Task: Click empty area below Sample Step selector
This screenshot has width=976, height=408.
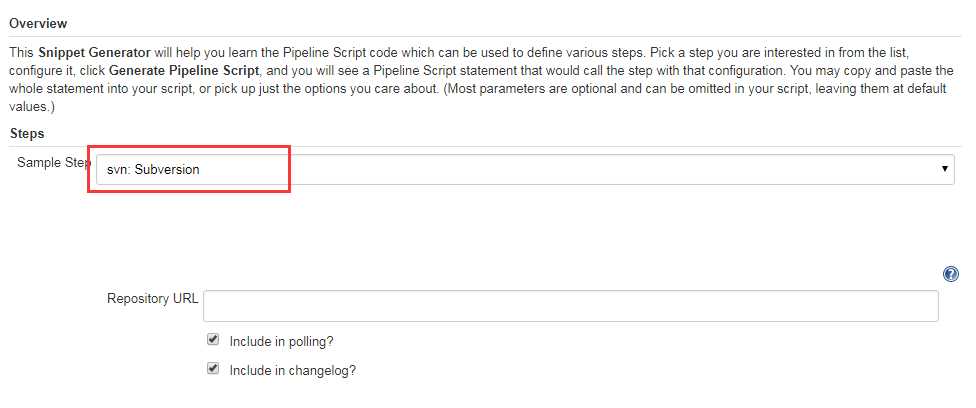Action: point(525,224)
